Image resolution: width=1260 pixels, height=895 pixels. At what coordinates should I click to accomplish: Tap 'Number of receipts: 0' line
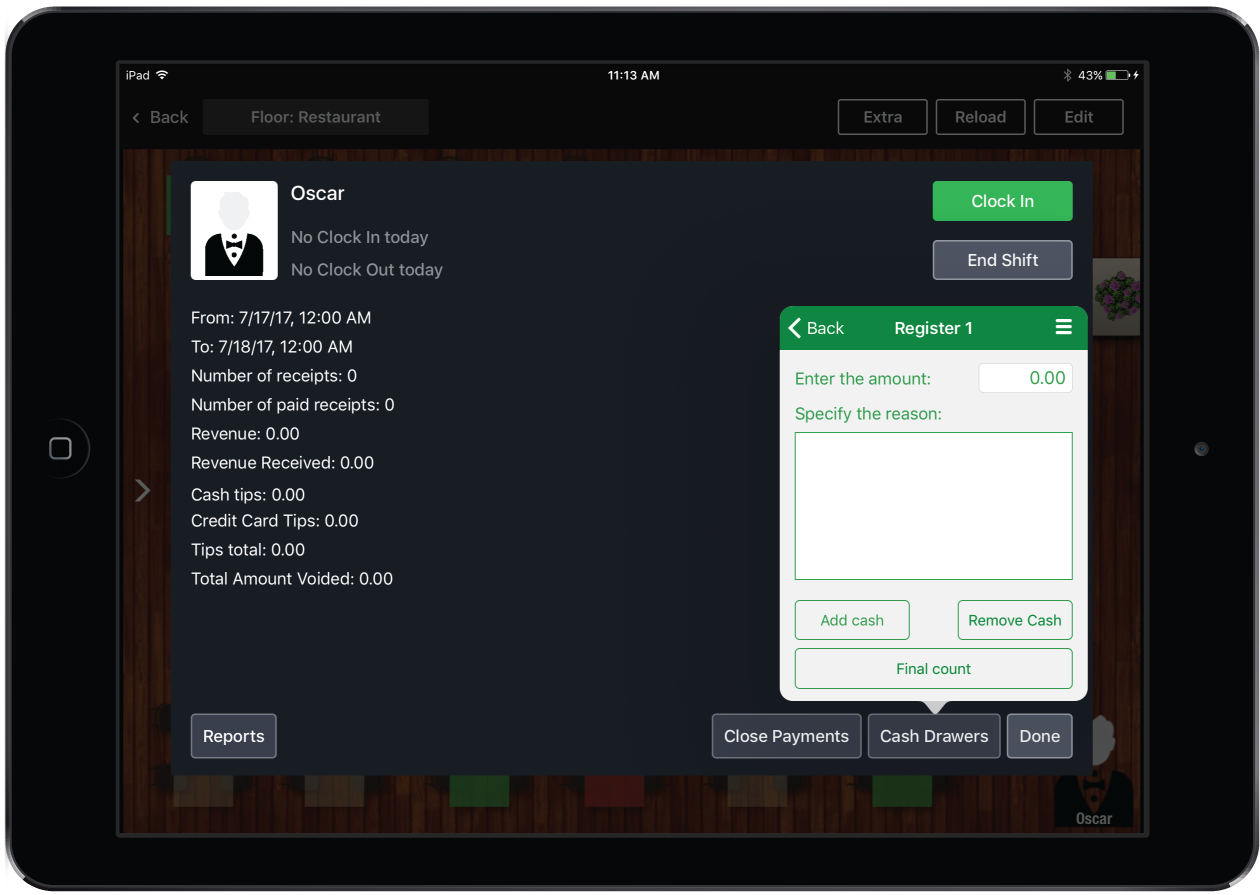tap(274, 376)
